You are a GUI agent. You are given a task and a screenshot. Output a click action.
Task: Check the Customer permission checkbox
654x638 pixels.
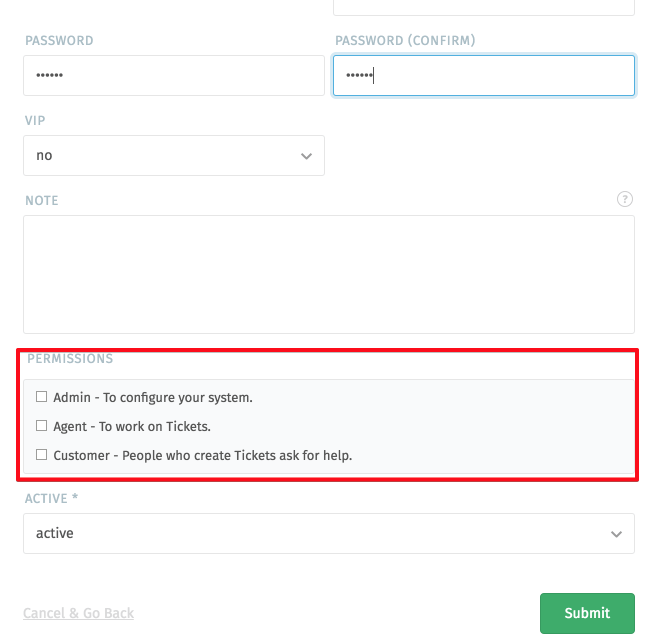(x=41, y=455)
